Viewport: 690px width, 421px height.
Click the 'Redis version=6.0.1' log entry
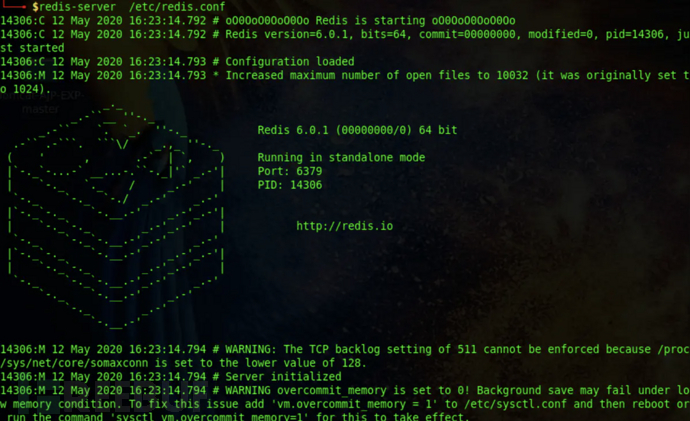[290, 34]
